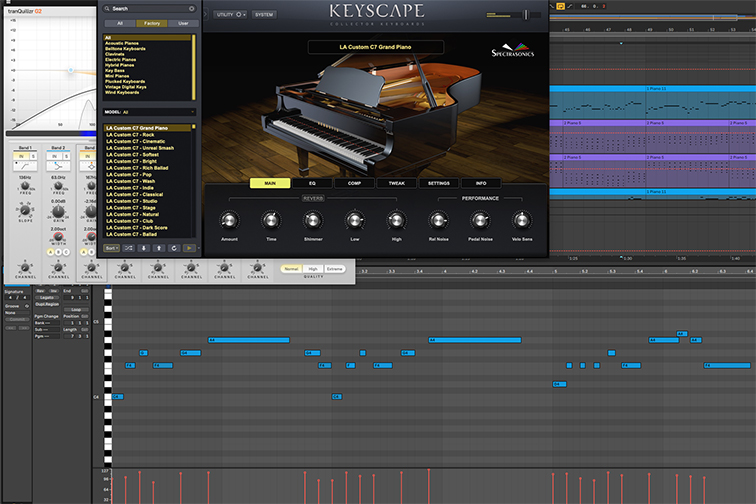Click the SYSTEM button

click(264, 14)
